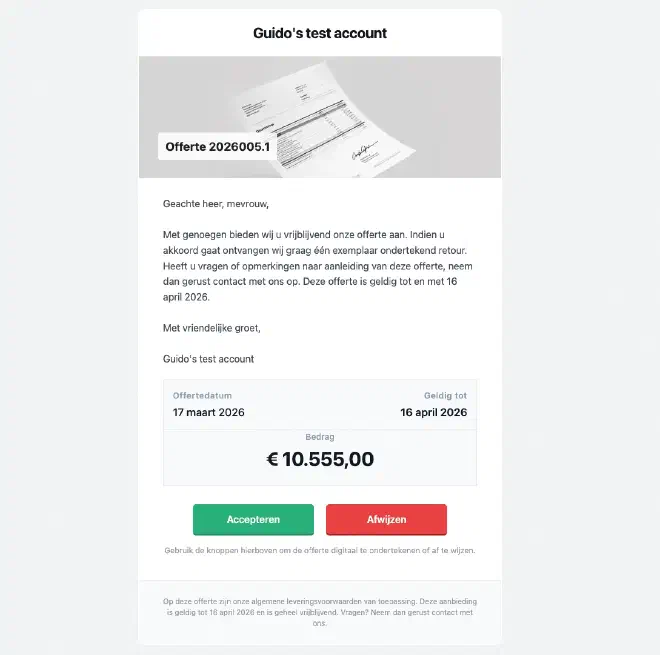Click the Bedrag label
660x655 pixels.
click(x=320, y=437)
